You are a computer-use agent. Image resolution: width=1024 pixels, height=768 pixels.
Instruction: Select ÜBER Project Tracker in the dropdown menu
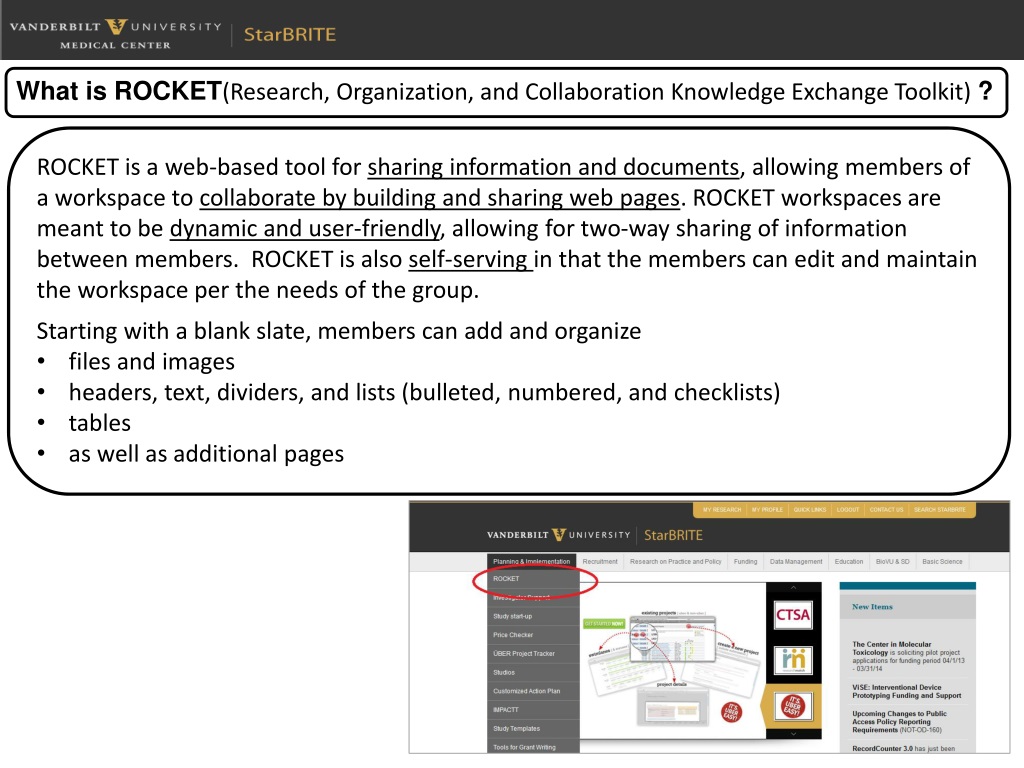coord(533,653)
